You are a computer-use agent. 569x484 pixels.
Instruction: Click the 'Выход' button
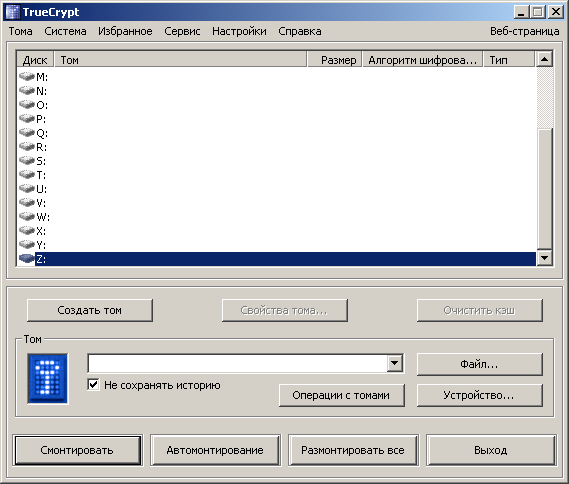pos(491,450)
